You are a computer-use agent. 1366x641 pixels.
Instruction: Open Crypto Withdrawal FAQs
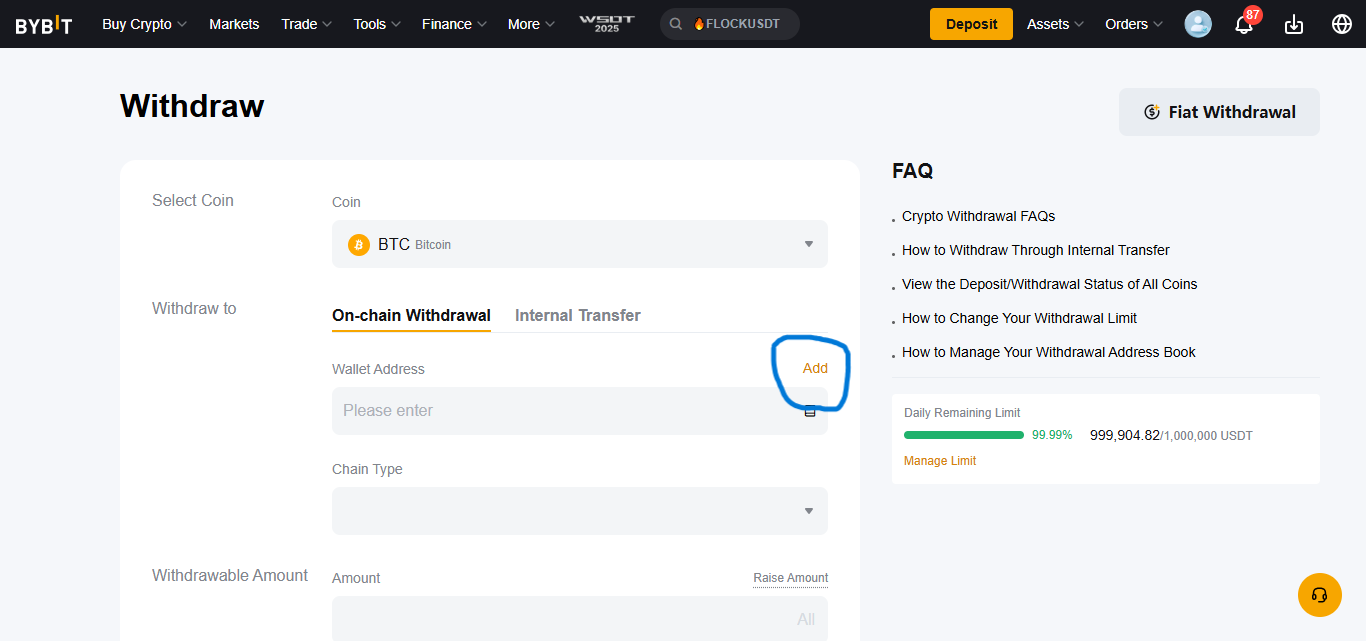coord(978,216)
